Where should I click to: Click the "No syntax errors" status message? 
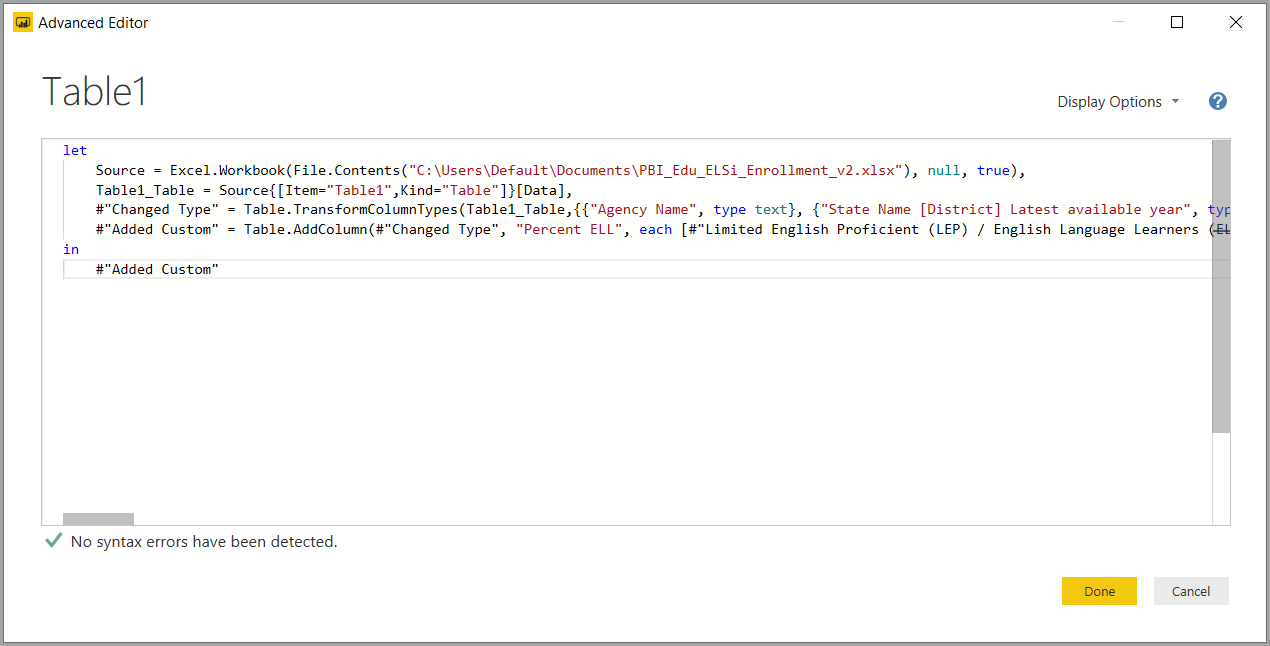[x=204, y=542]
